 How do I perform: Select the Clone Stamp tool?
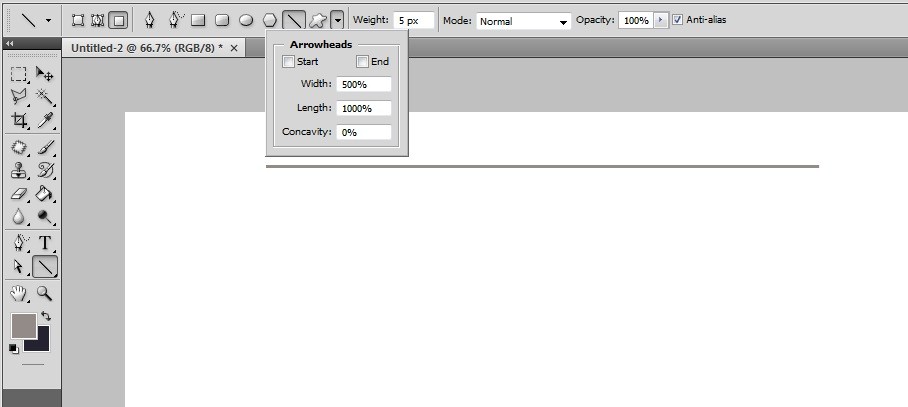coord(19,170)
